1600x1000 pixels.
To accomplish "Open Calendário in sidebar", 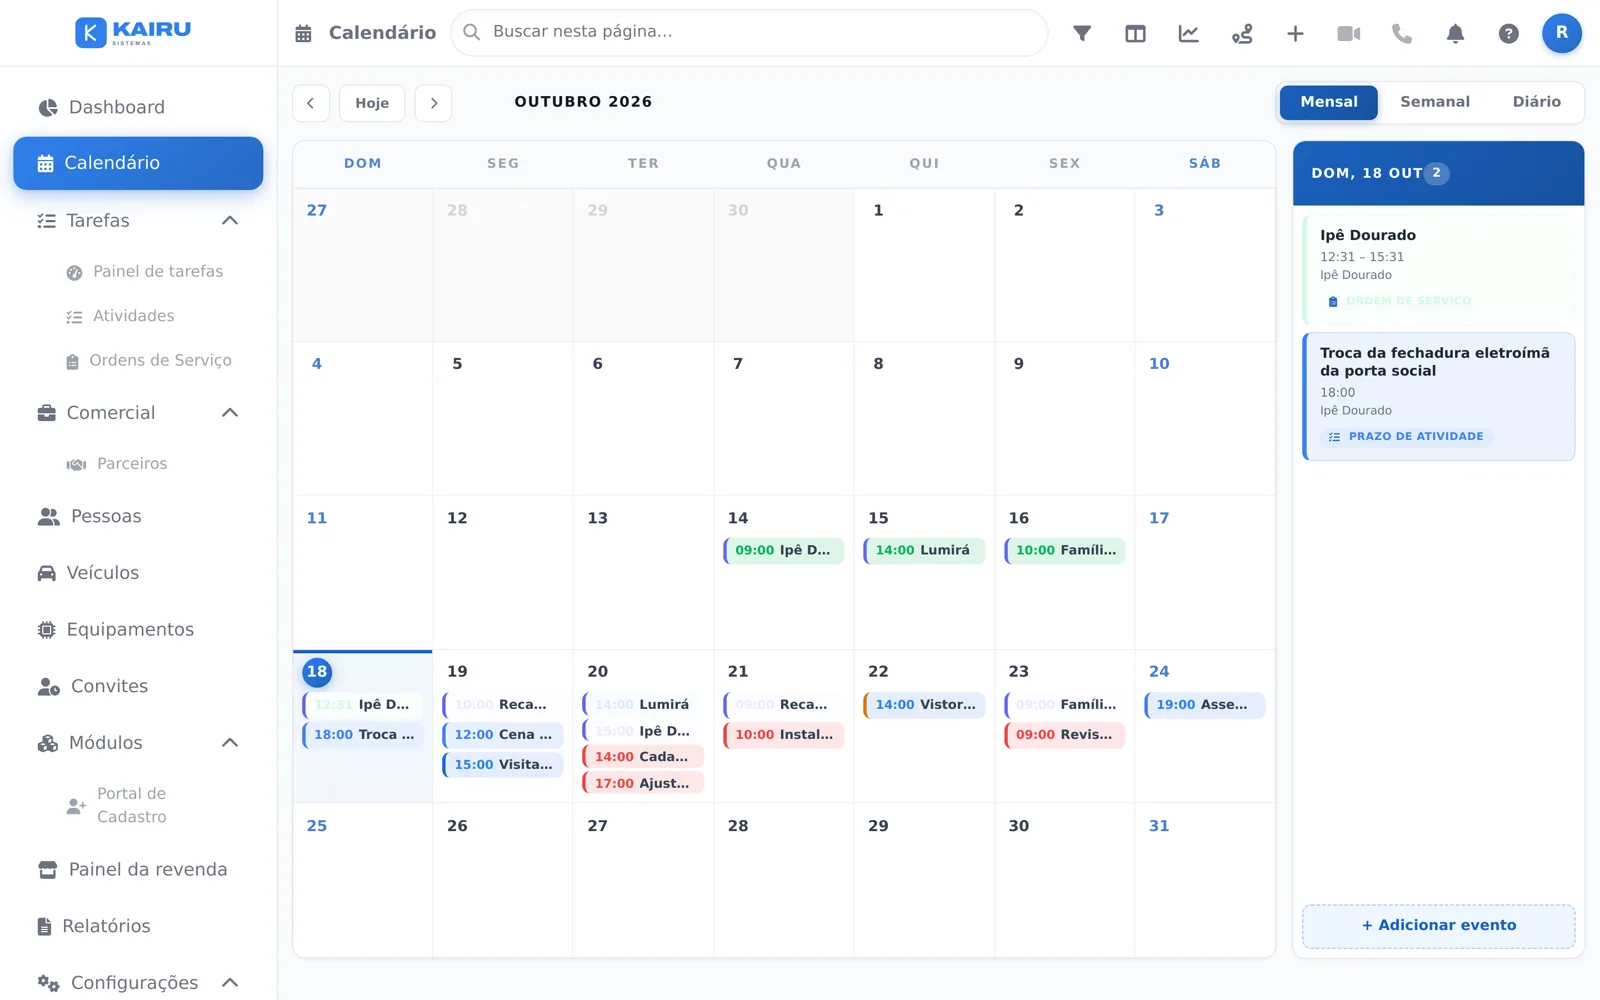I will 138,163.
